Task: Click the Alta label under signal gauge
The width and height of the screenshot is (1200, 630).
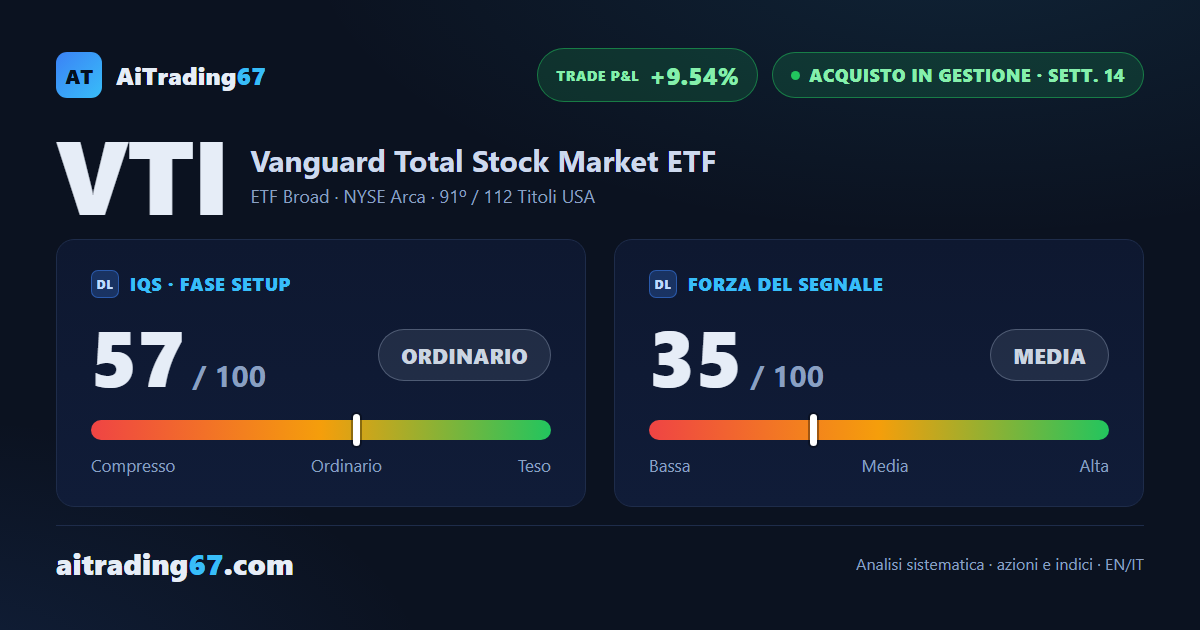Action: coord(1094,466)
